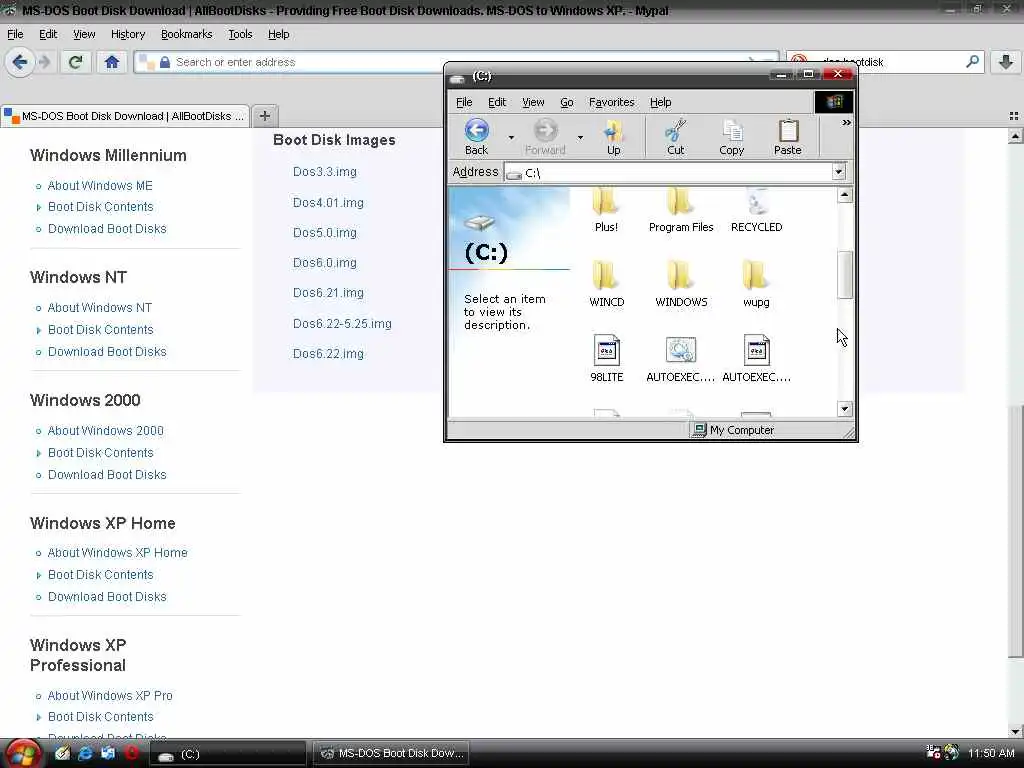
Task: Click Back button in C: explorer window
Action: pos(477,136)
